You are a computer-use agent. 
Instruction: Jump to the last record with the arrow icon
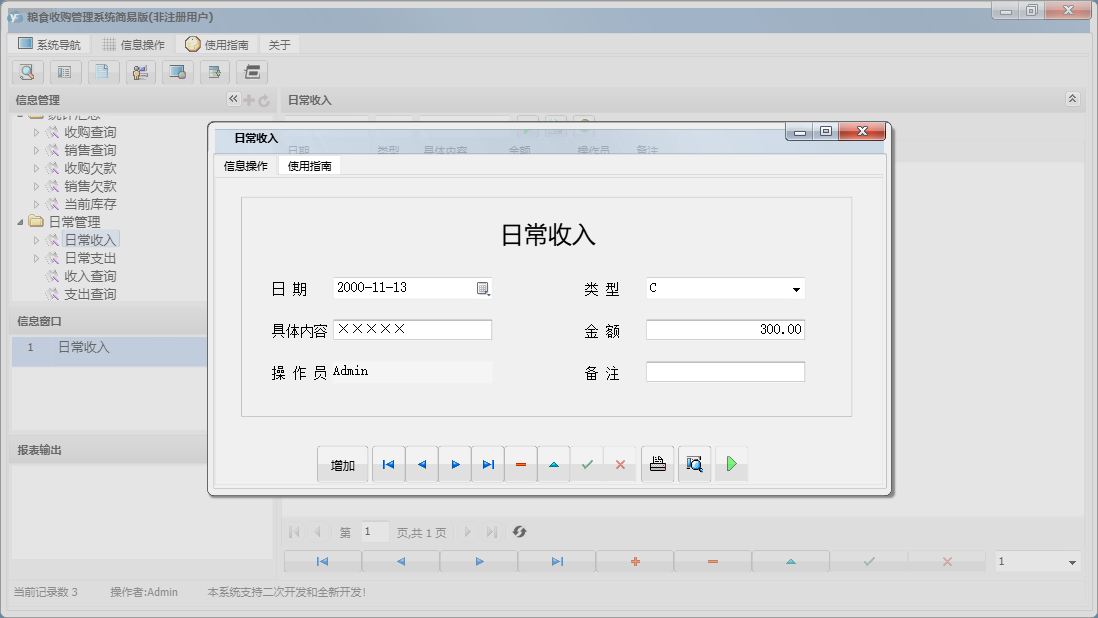coord(487,463)
